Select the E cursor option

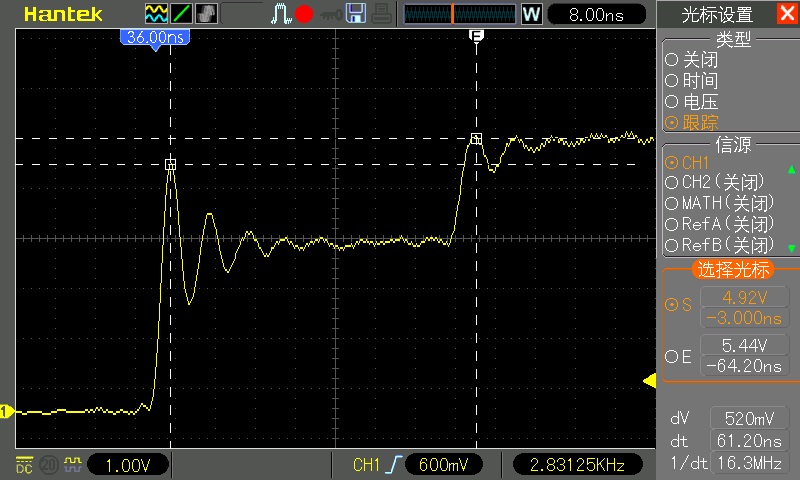pos(679,356)
